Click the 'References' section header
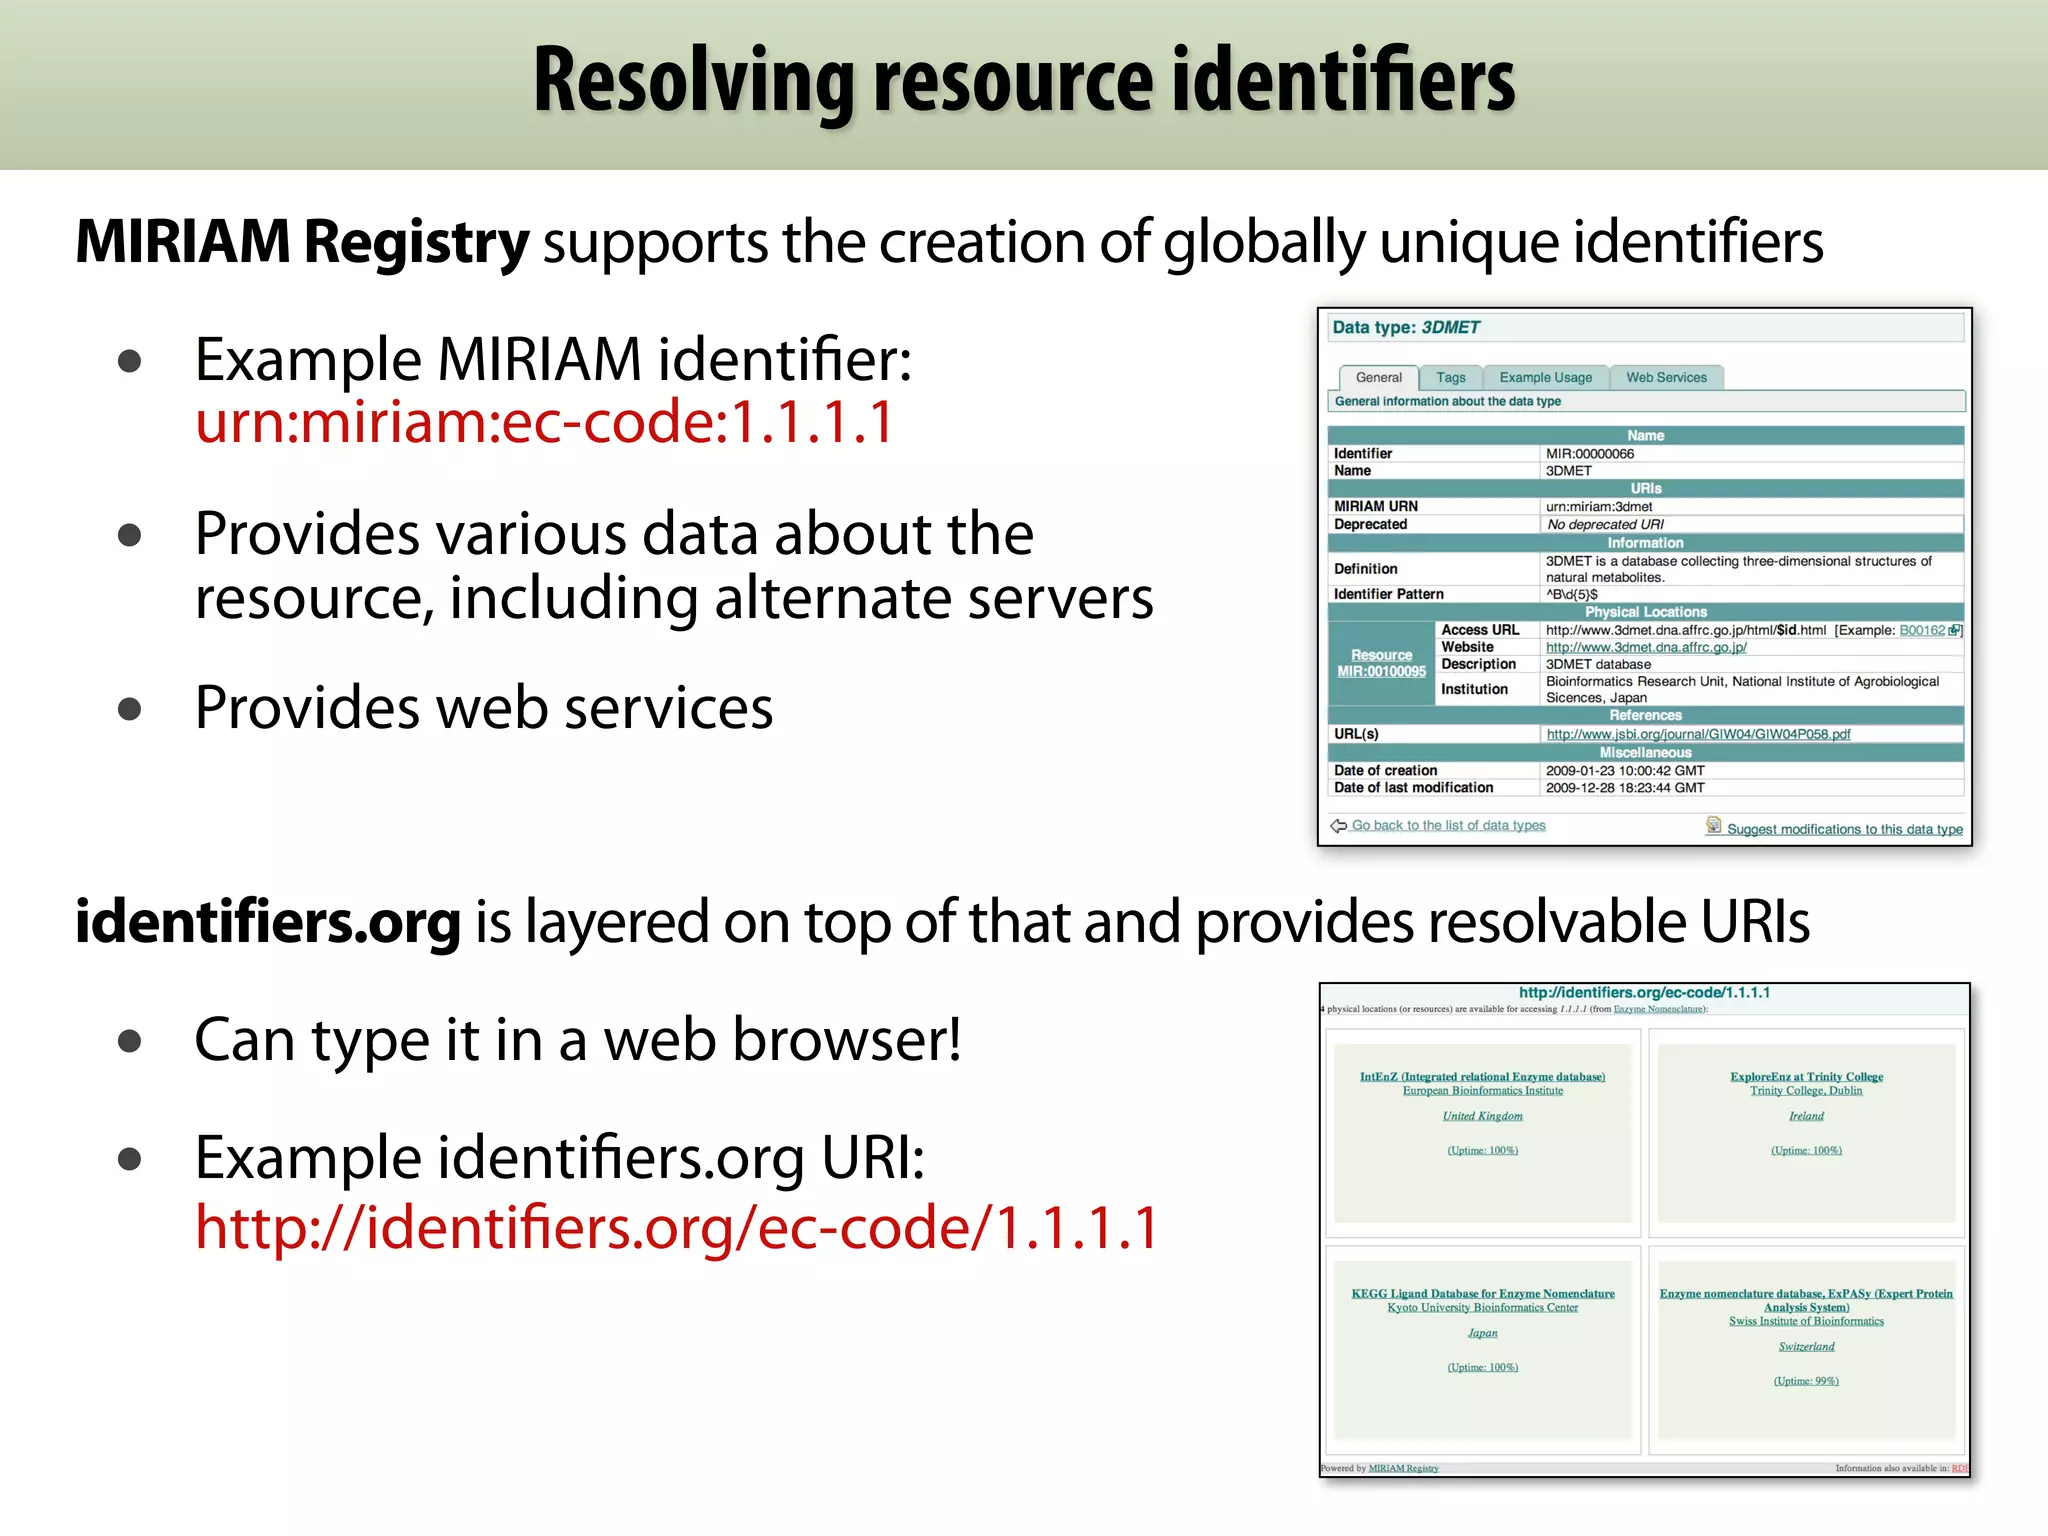2048x1536 pixels. (x=1646, y=715)
